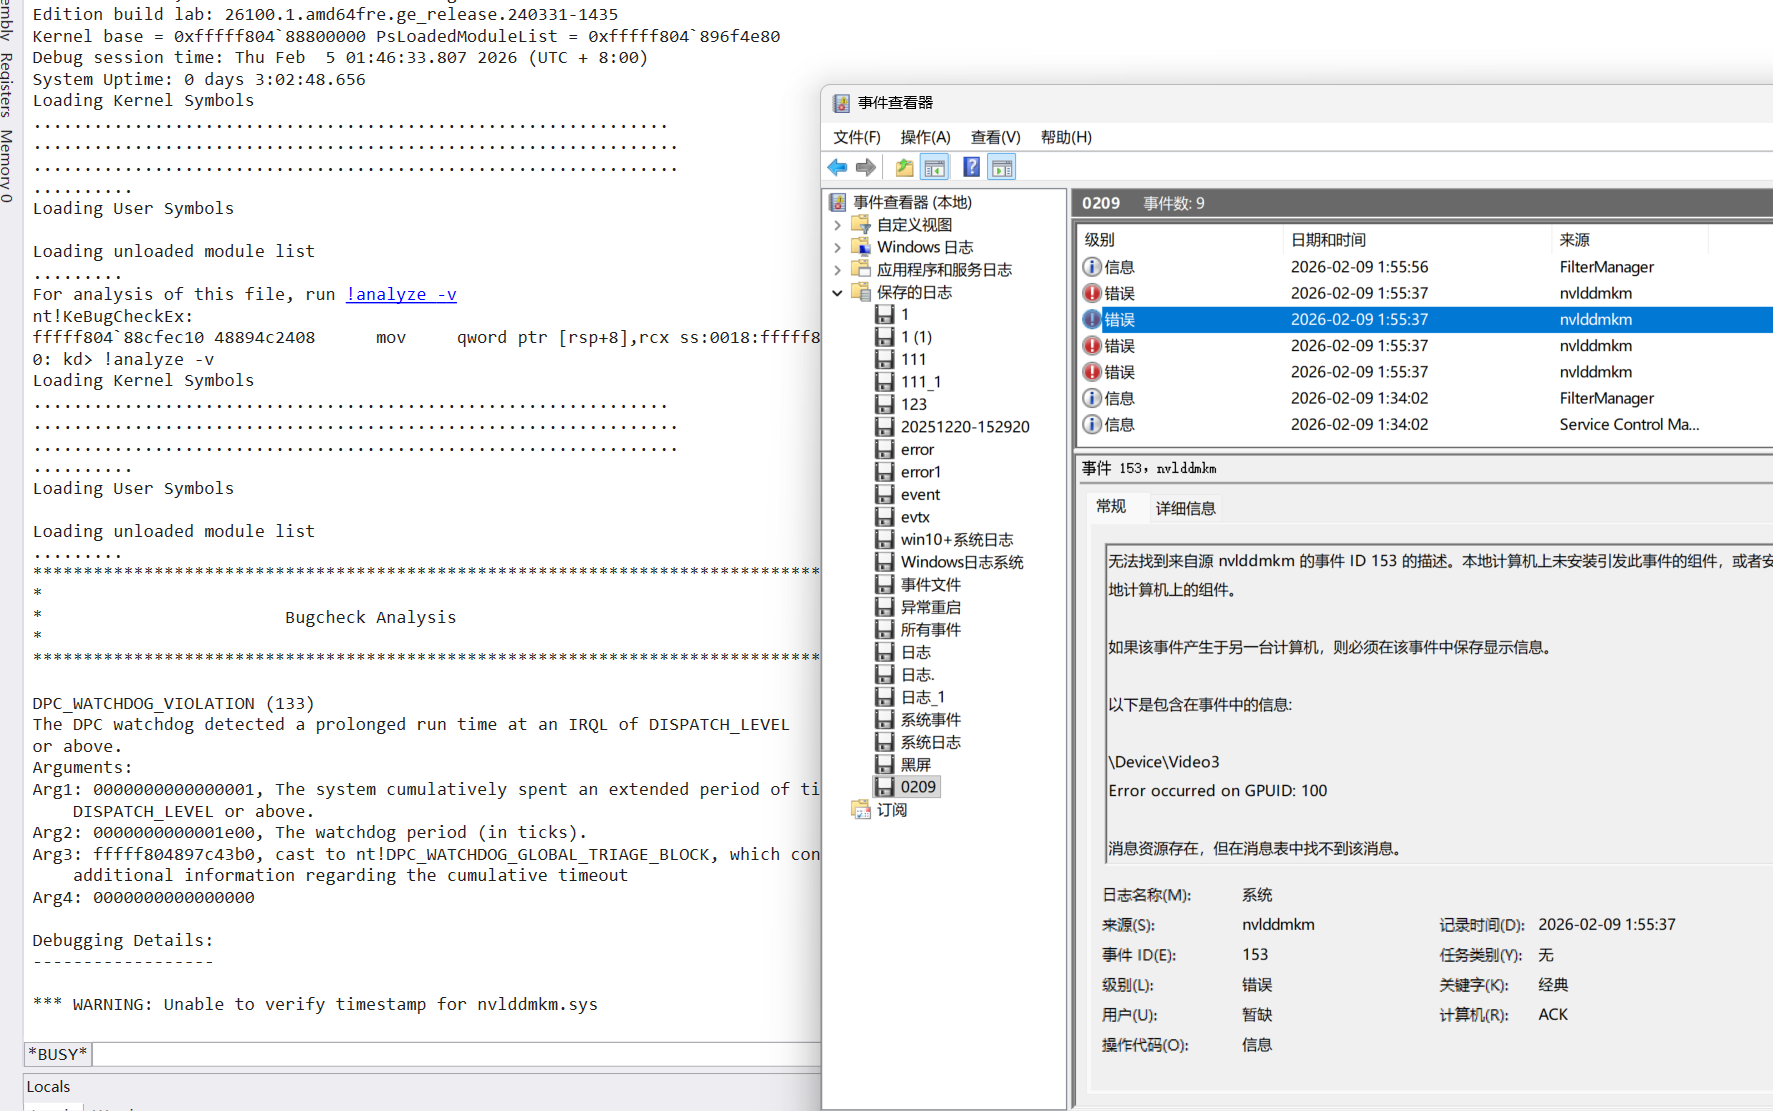Click the !analyze -v link in WinDbg

(x=401, y=294)
